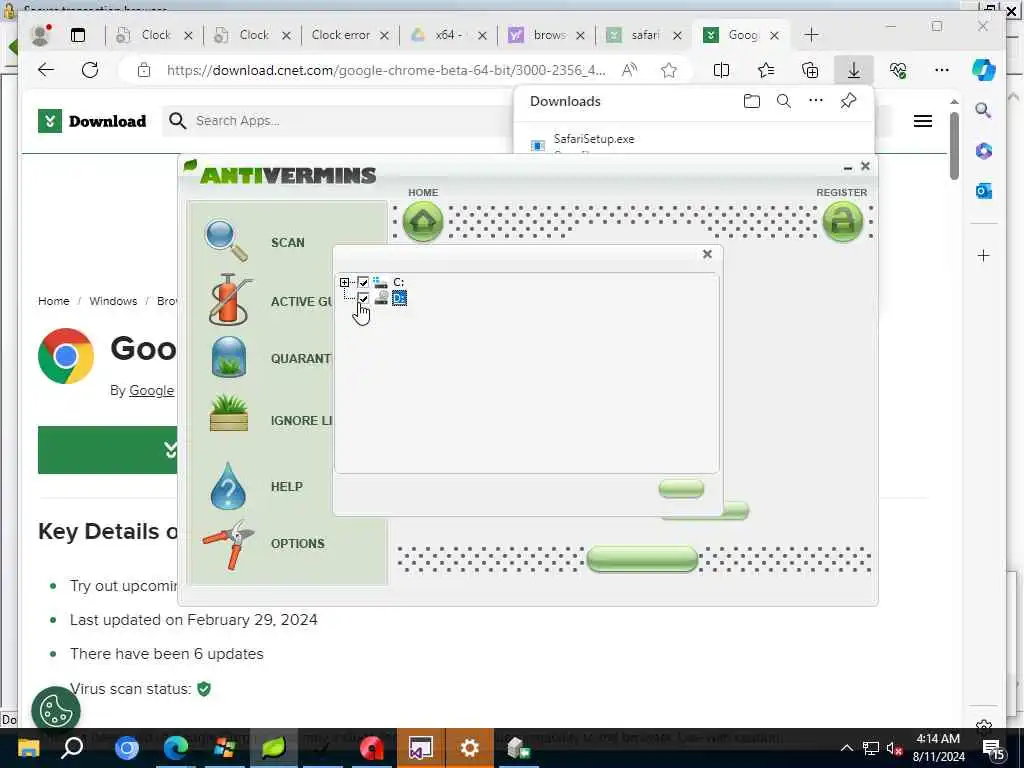The height and width of the screenshot is (768, 1024).
Task: Click the cnet download URL address bar
Action: coord(385,70)
